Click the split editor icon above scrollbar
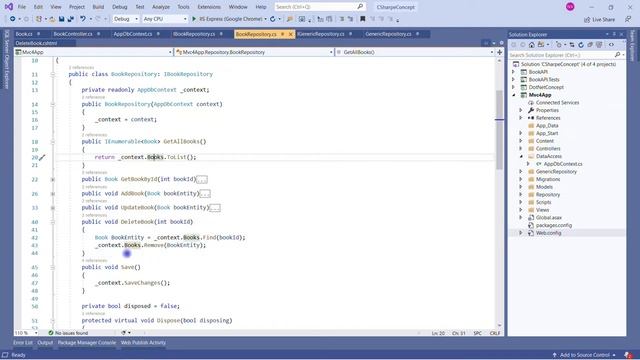 [x=500, y=52]
